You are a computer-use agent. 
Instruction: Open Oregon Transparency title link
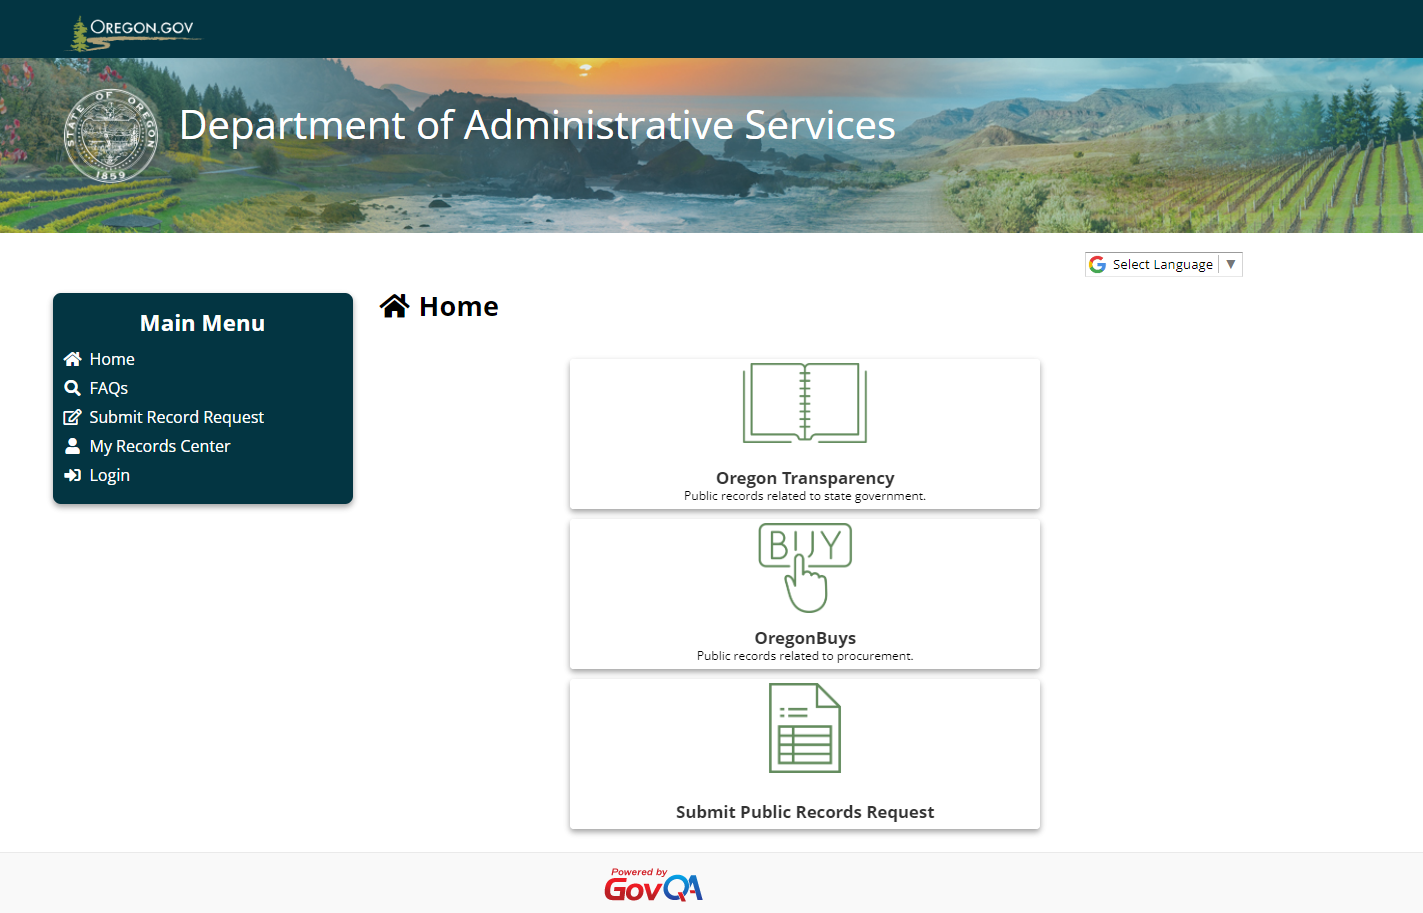(x=805, y=478)
